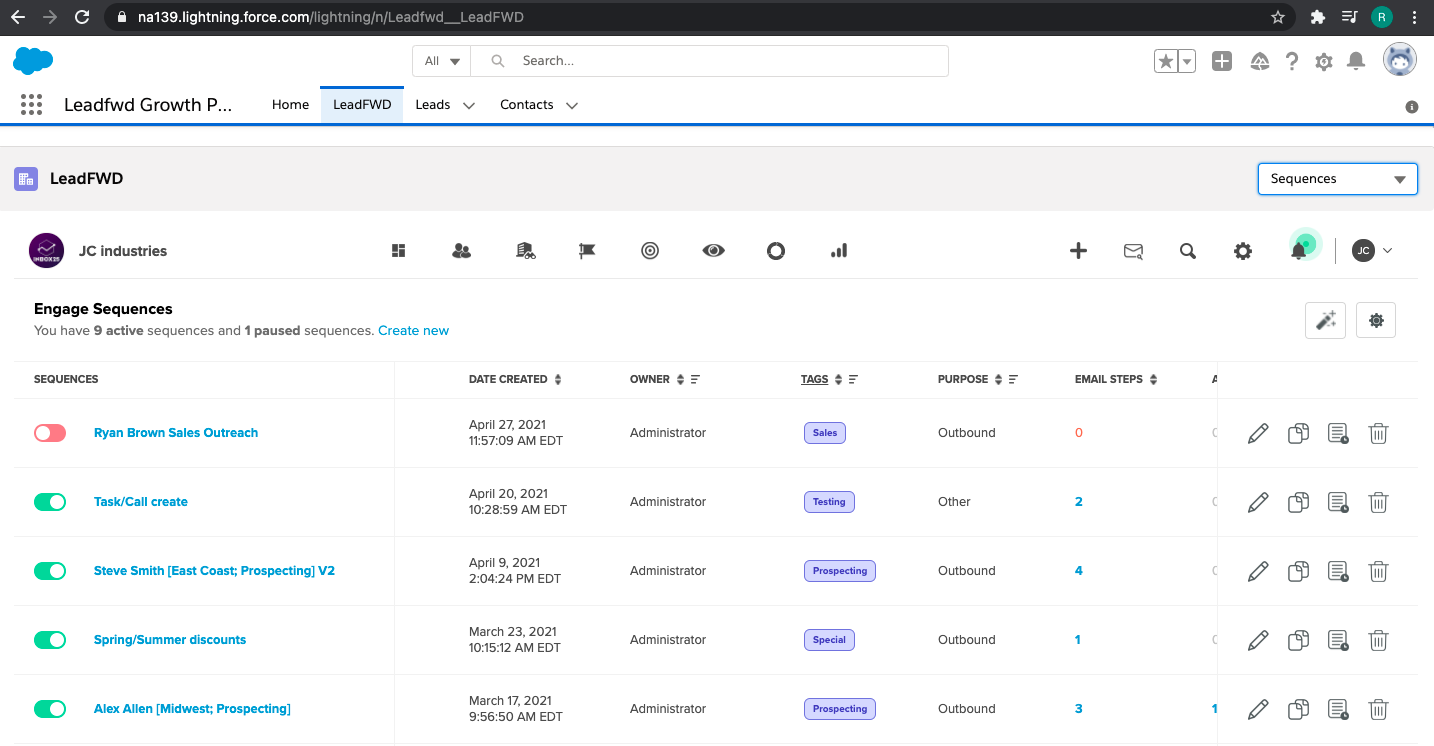Pause the Alex Allen Midwest toggle
This screenshot has height=746, width=1434.
(x=50, y=709)
